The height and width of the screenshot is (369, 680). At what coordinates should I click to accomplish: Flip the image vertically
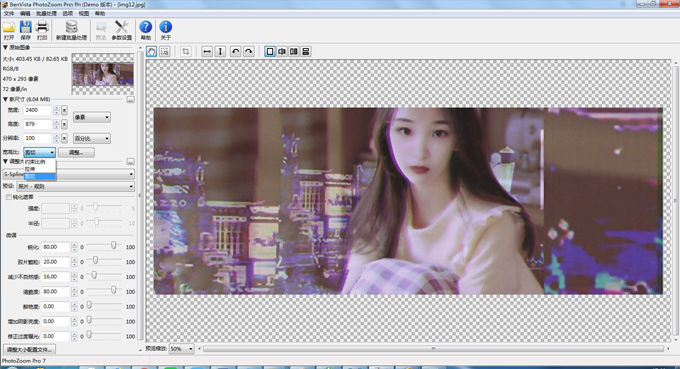coord(220,52)
